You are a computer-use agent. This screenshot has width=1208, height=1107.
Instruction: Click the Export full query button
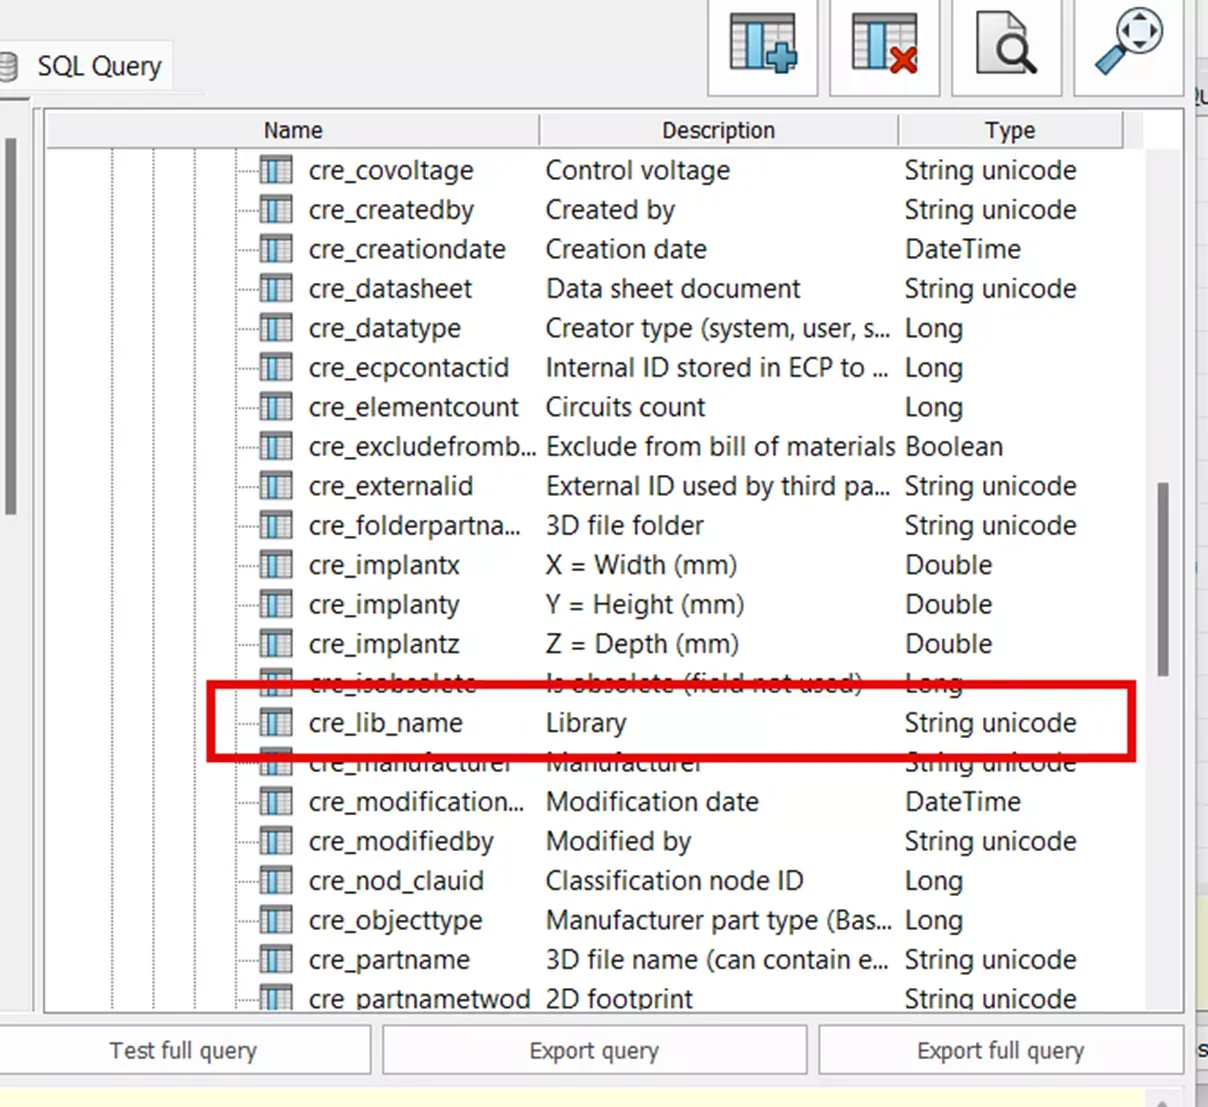click(1000, 1050)
